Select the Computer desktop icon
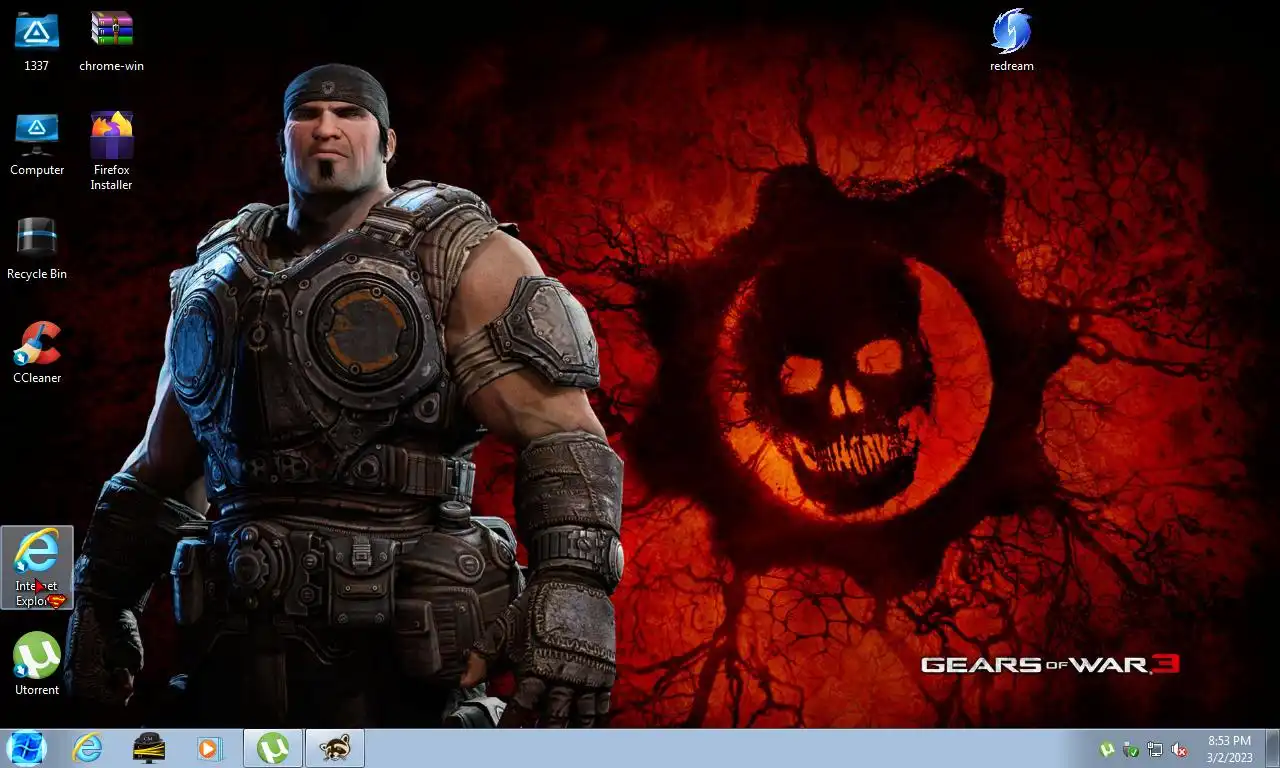Image resolution: width=1280 pixels, height=768 pixels. coord(37,144)
